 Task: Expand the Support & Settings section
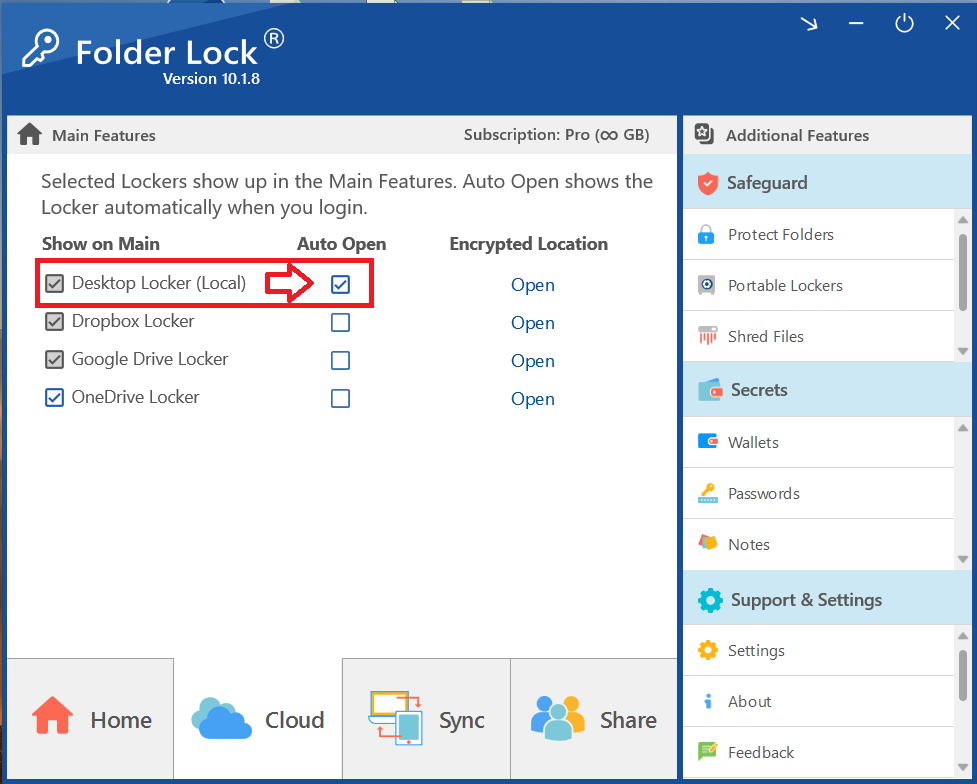tap(805, 598)
